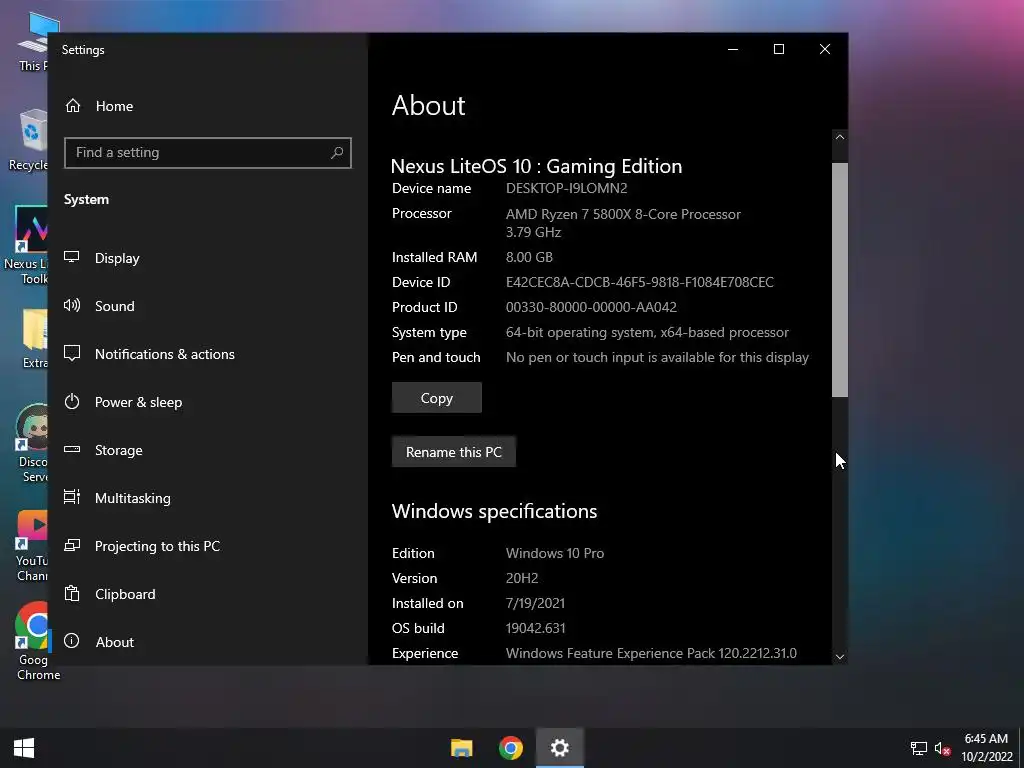
Task: Click the Settings gear taskbar icon
Action: pos(560,748)
